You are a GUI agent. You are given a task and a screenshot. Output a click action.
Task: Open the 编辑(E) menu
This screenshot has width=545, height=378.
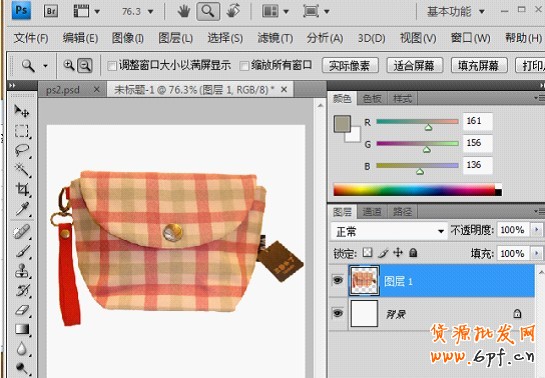point(80,38)
